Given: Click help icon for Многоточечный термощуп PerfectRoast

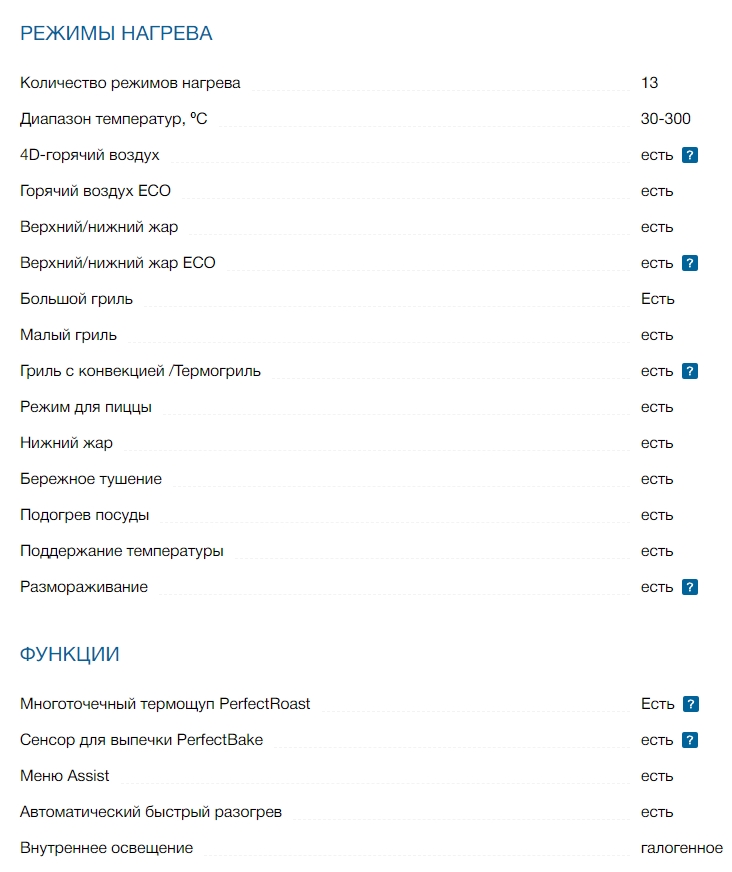Looking at the screenshot, I should coord(690,704).
